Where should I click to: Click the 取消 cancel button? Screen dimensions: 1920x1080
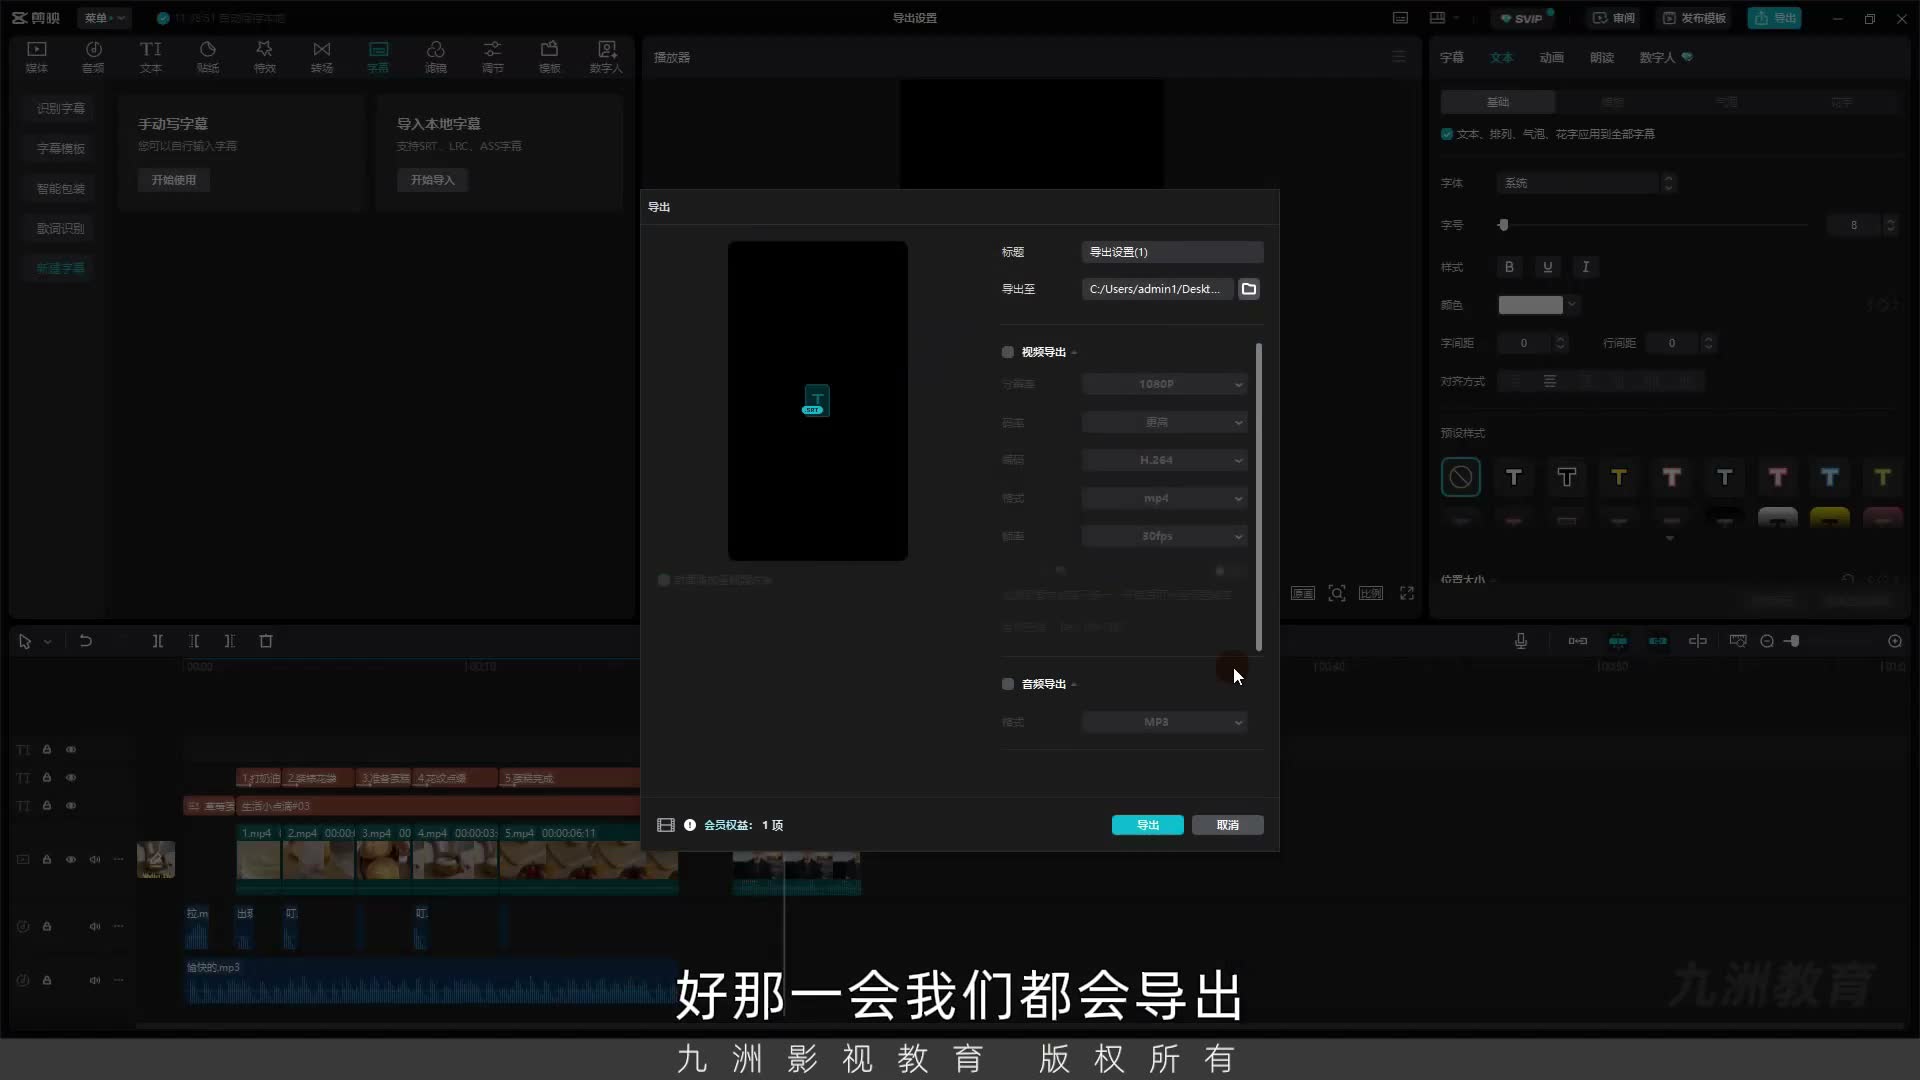click(1228, 825)
